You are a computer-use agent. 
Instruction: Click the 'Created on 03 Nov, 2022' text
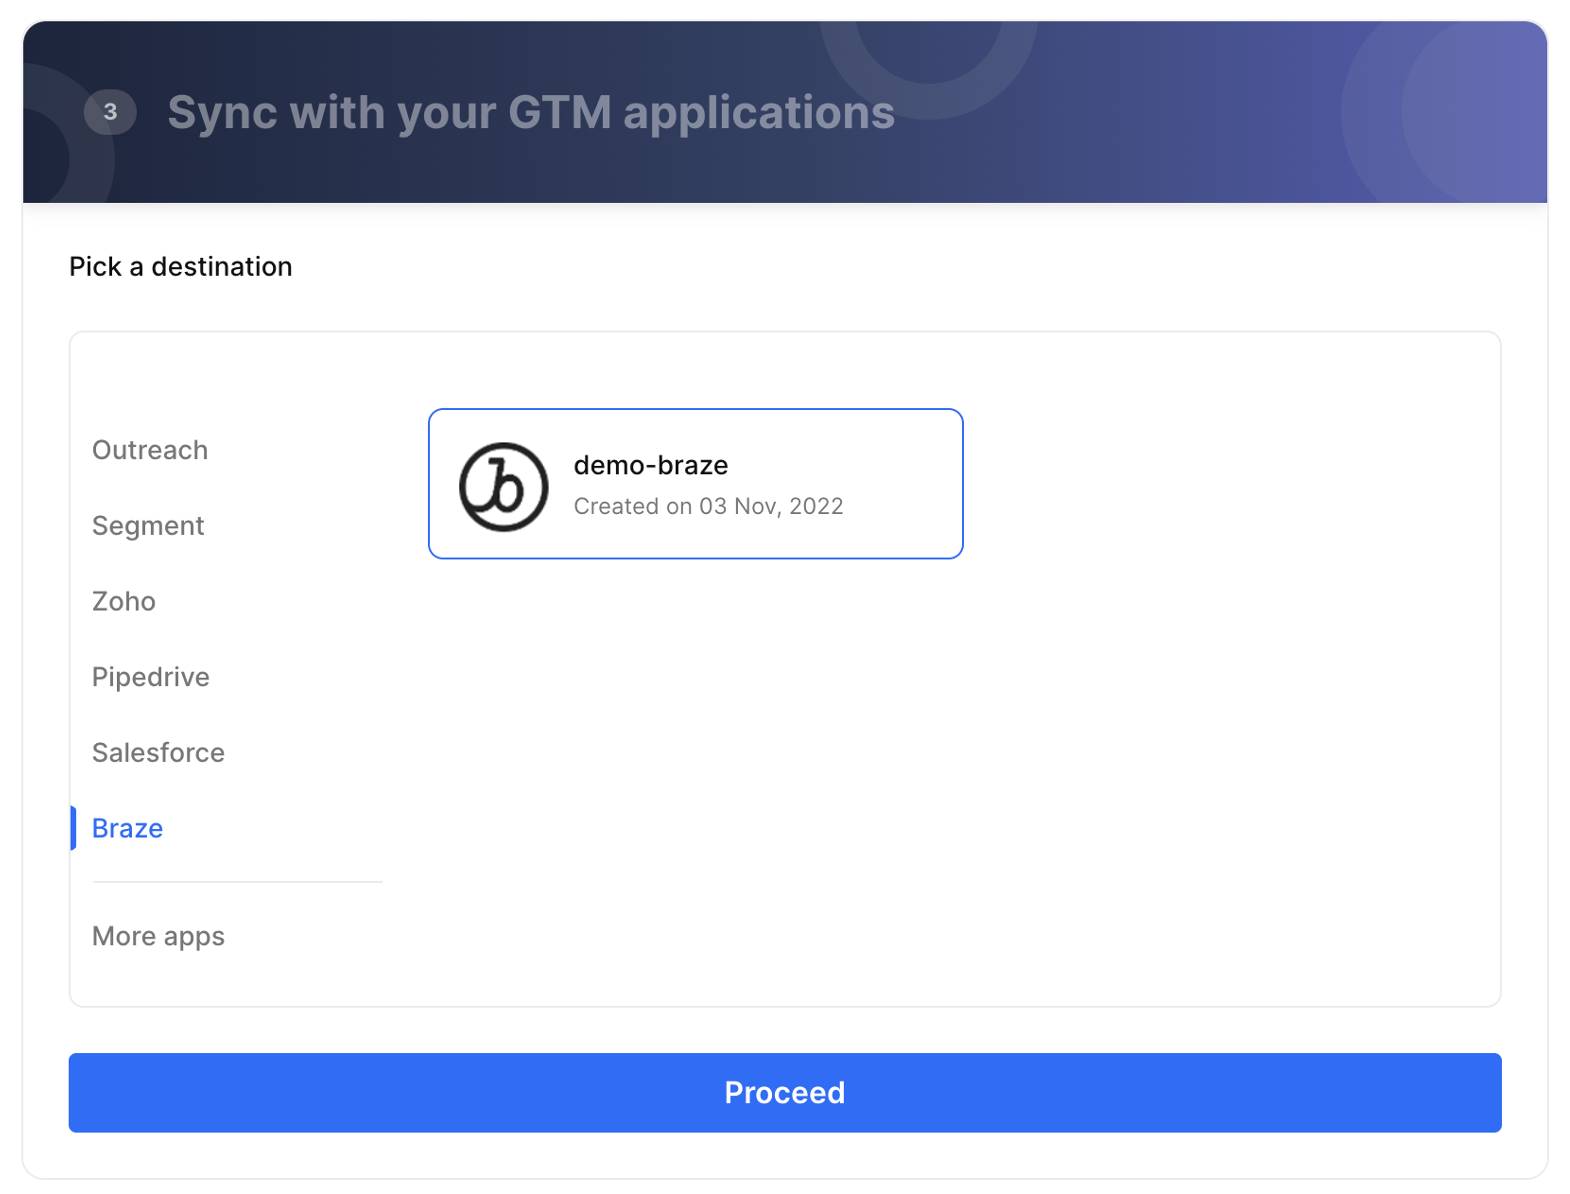[708, 507]
